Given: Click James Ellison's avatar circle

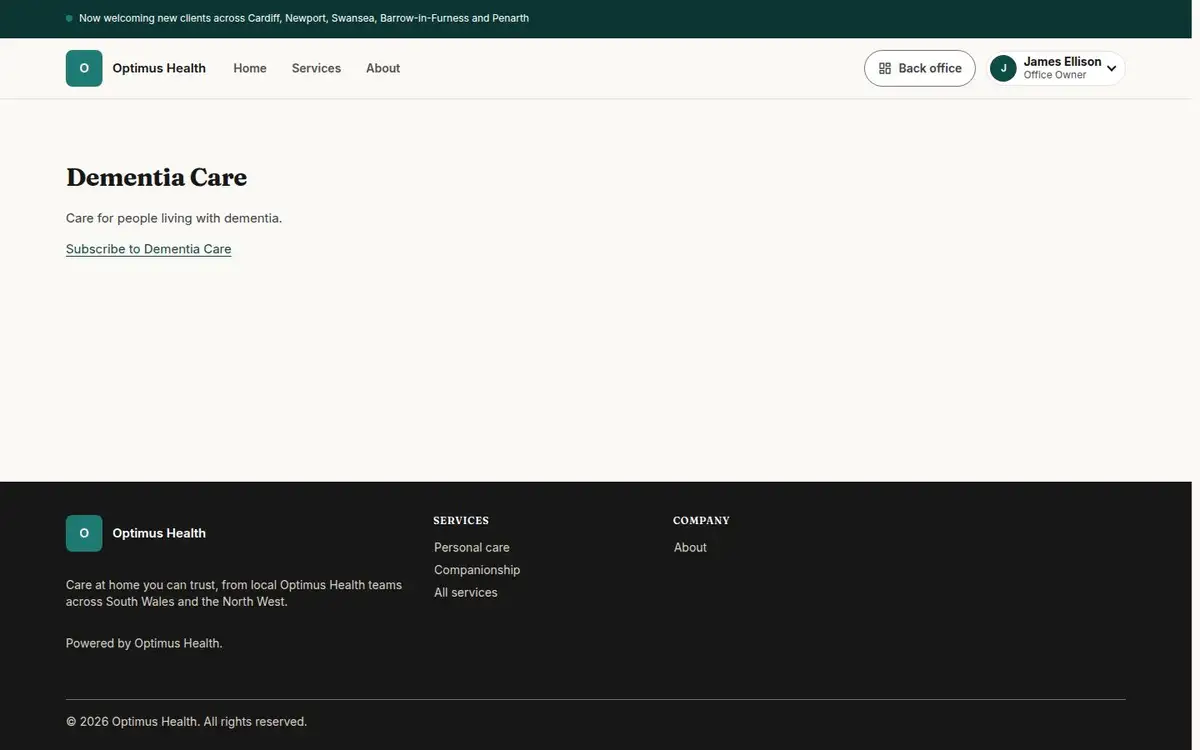Looking at the screenshot, I should [1003, 68].
